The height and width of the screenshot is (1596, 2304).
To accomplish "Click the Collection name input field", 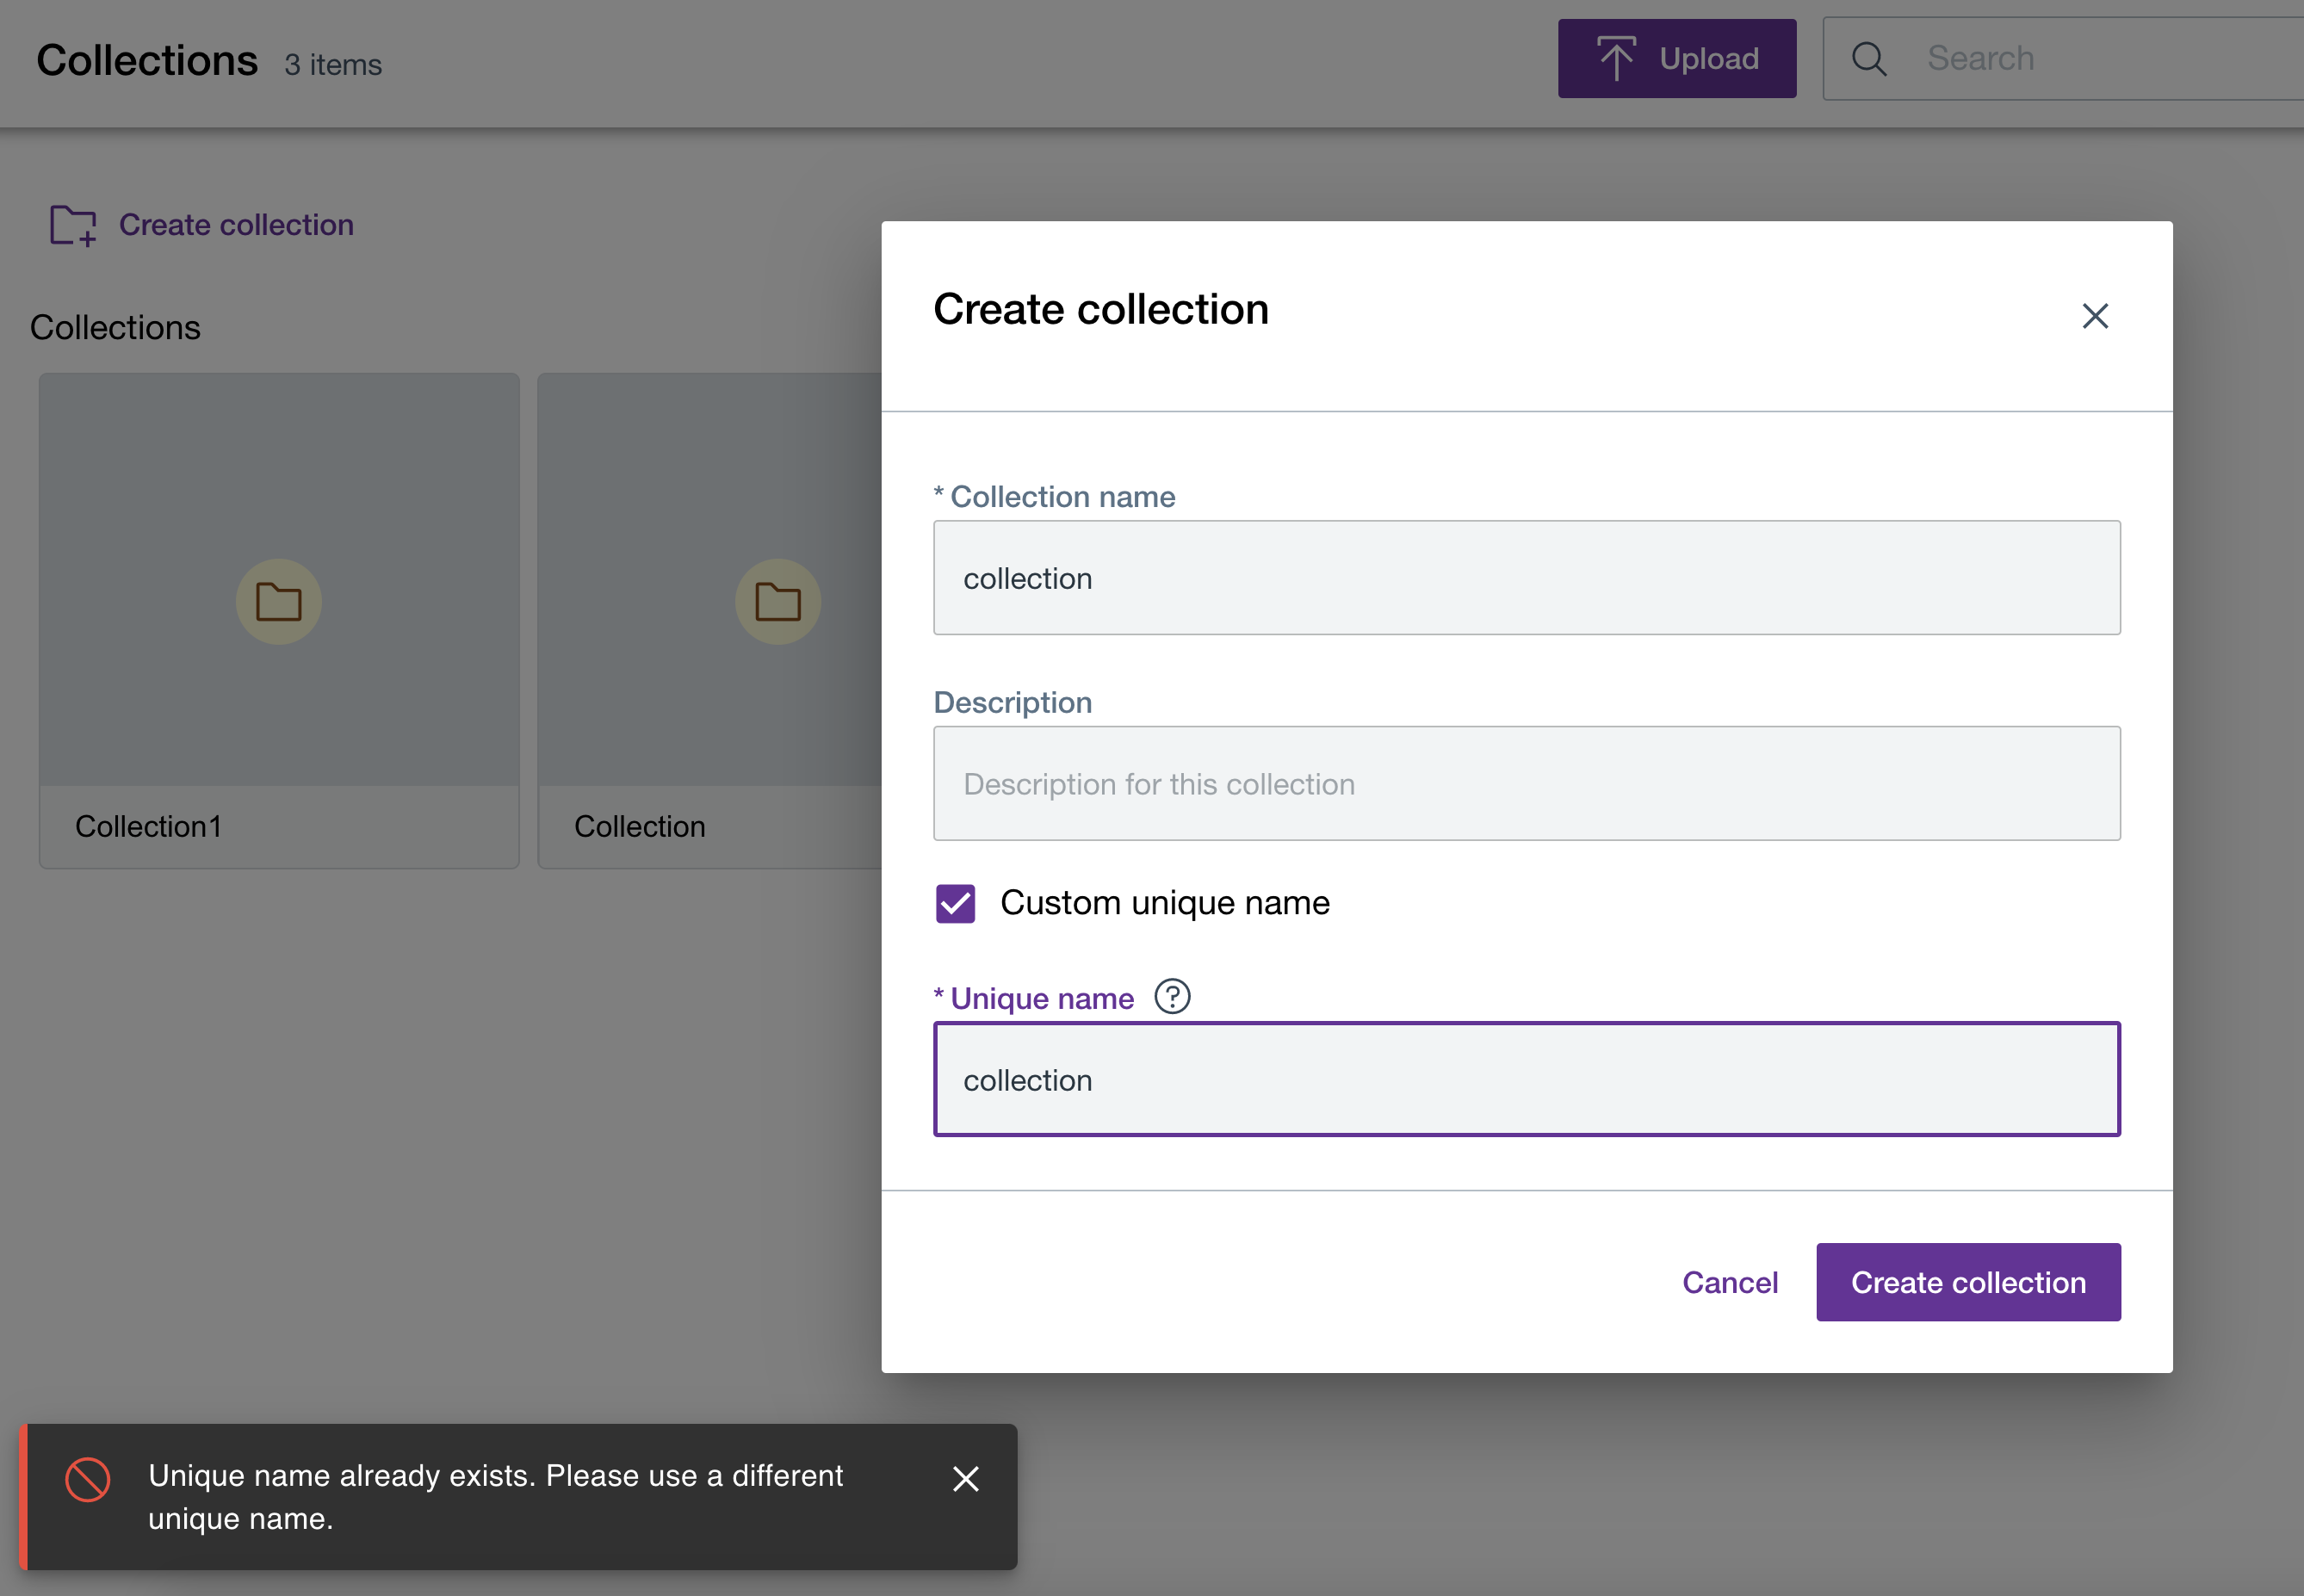I will [x=1526, y=578].
